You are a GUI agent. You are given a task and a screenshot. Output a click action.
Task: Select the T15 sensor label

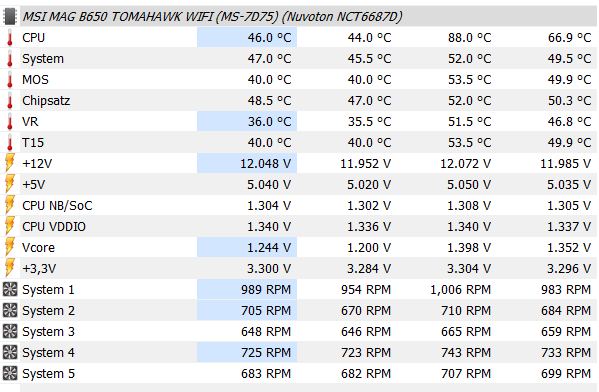click(x=33, y=143)
